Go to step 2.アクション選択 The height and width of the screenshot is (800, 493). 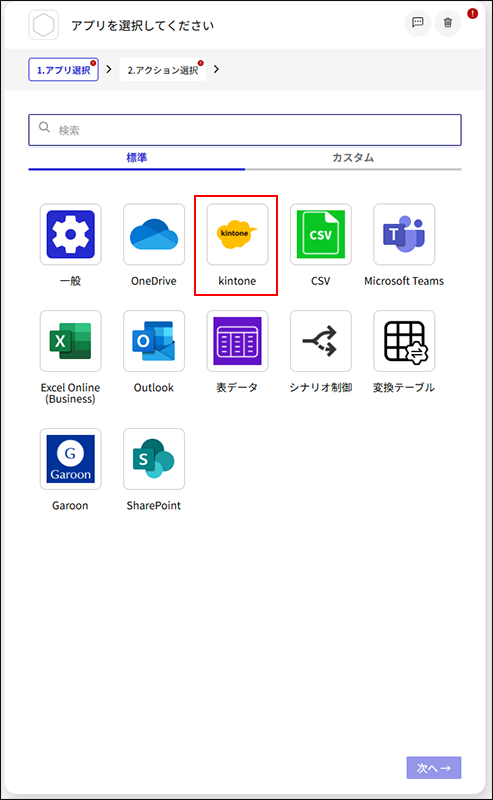click(x=163, y=70)
